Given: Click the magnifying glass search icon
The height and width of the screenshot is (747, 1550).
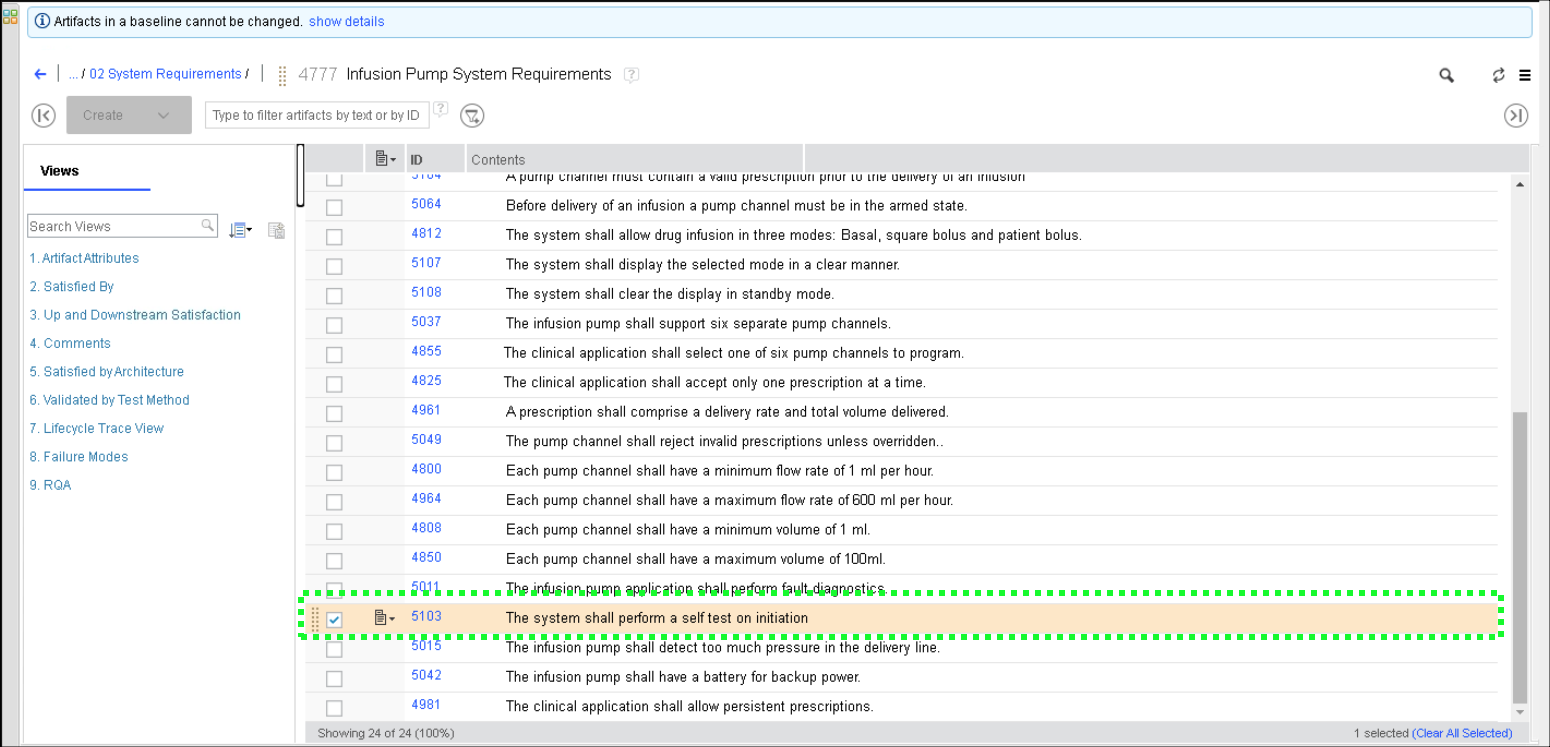Looking at the screenshot, I should click(x=1446, y=75).
